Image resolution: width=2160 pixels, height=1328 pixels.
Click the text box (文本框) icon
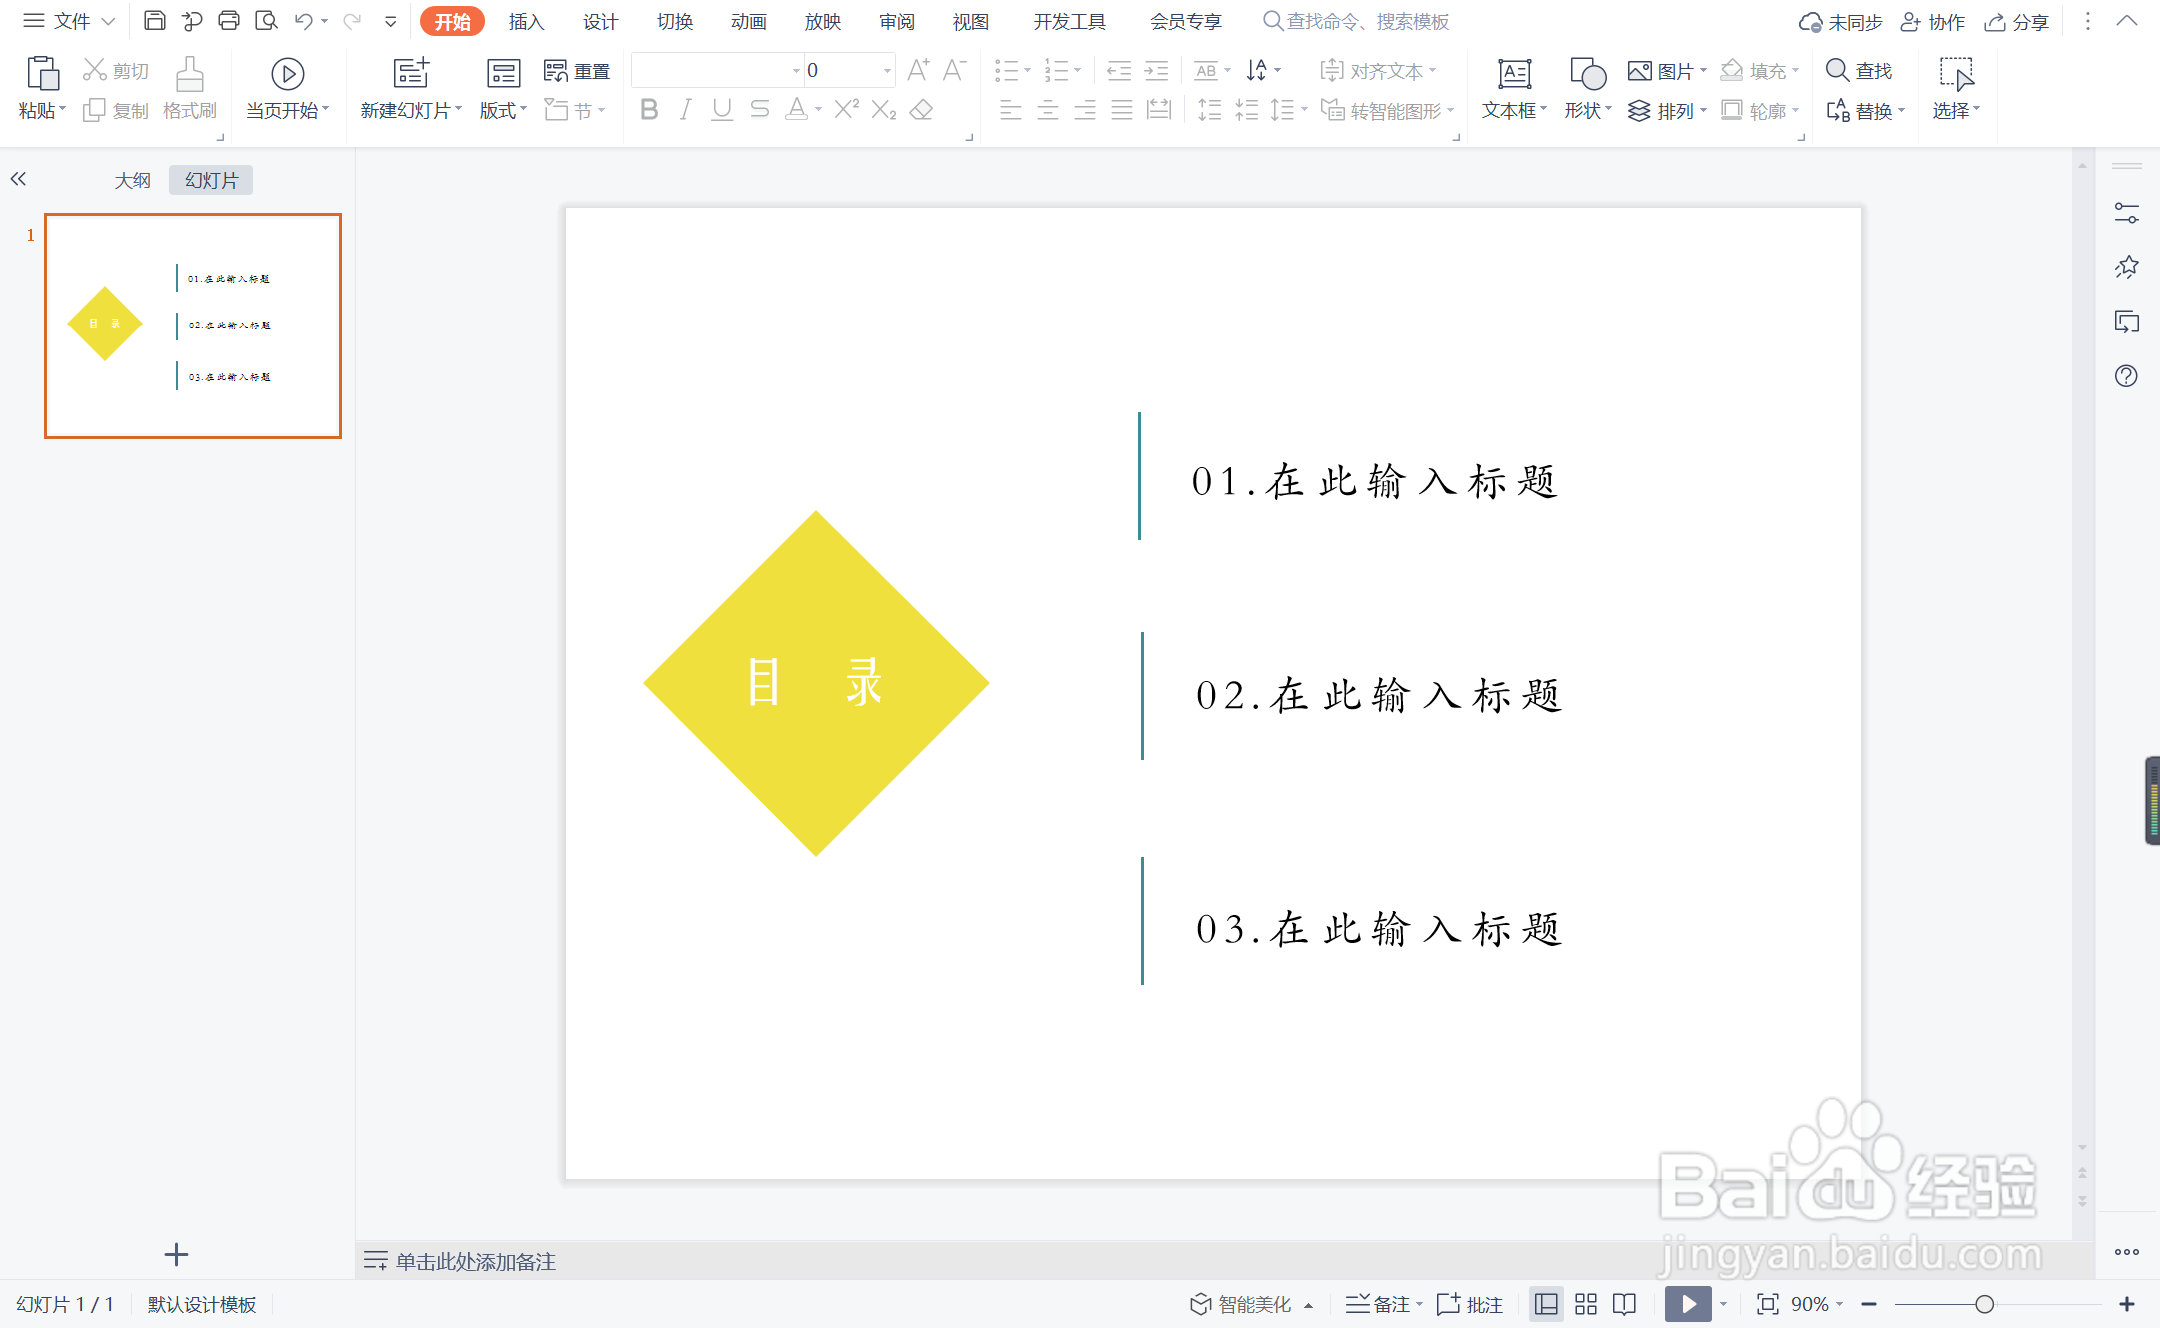tap(1514, 74)
